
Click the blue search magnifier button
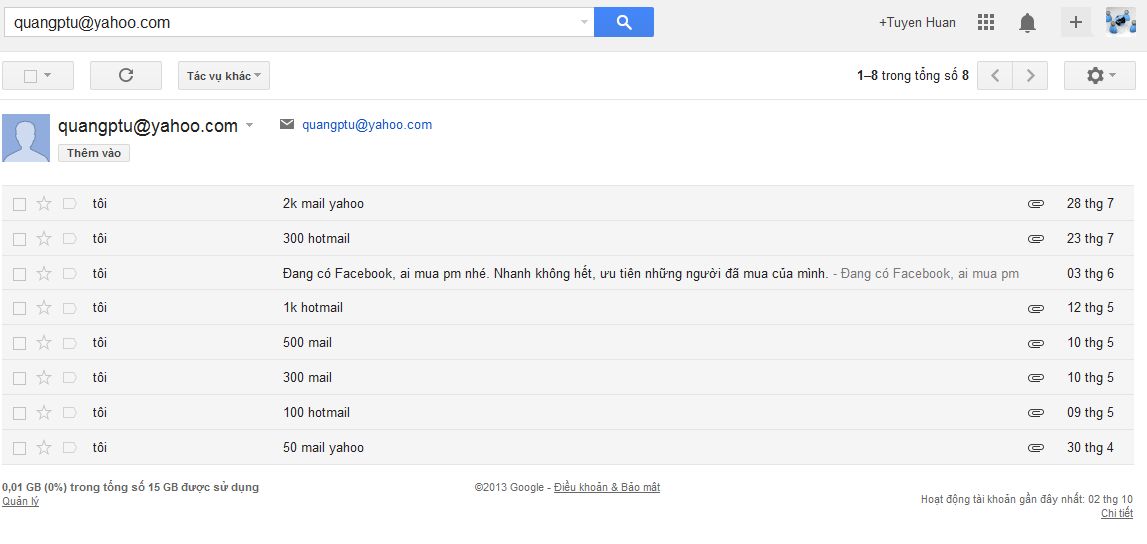tap(624, 22)
